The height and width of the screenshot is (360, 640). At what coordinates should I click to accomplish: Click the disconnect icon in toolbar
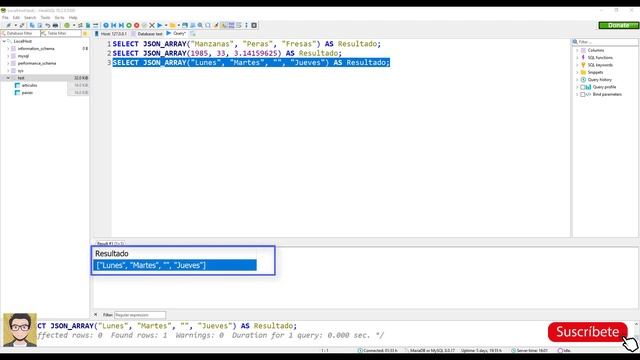[x=22, y=25]
